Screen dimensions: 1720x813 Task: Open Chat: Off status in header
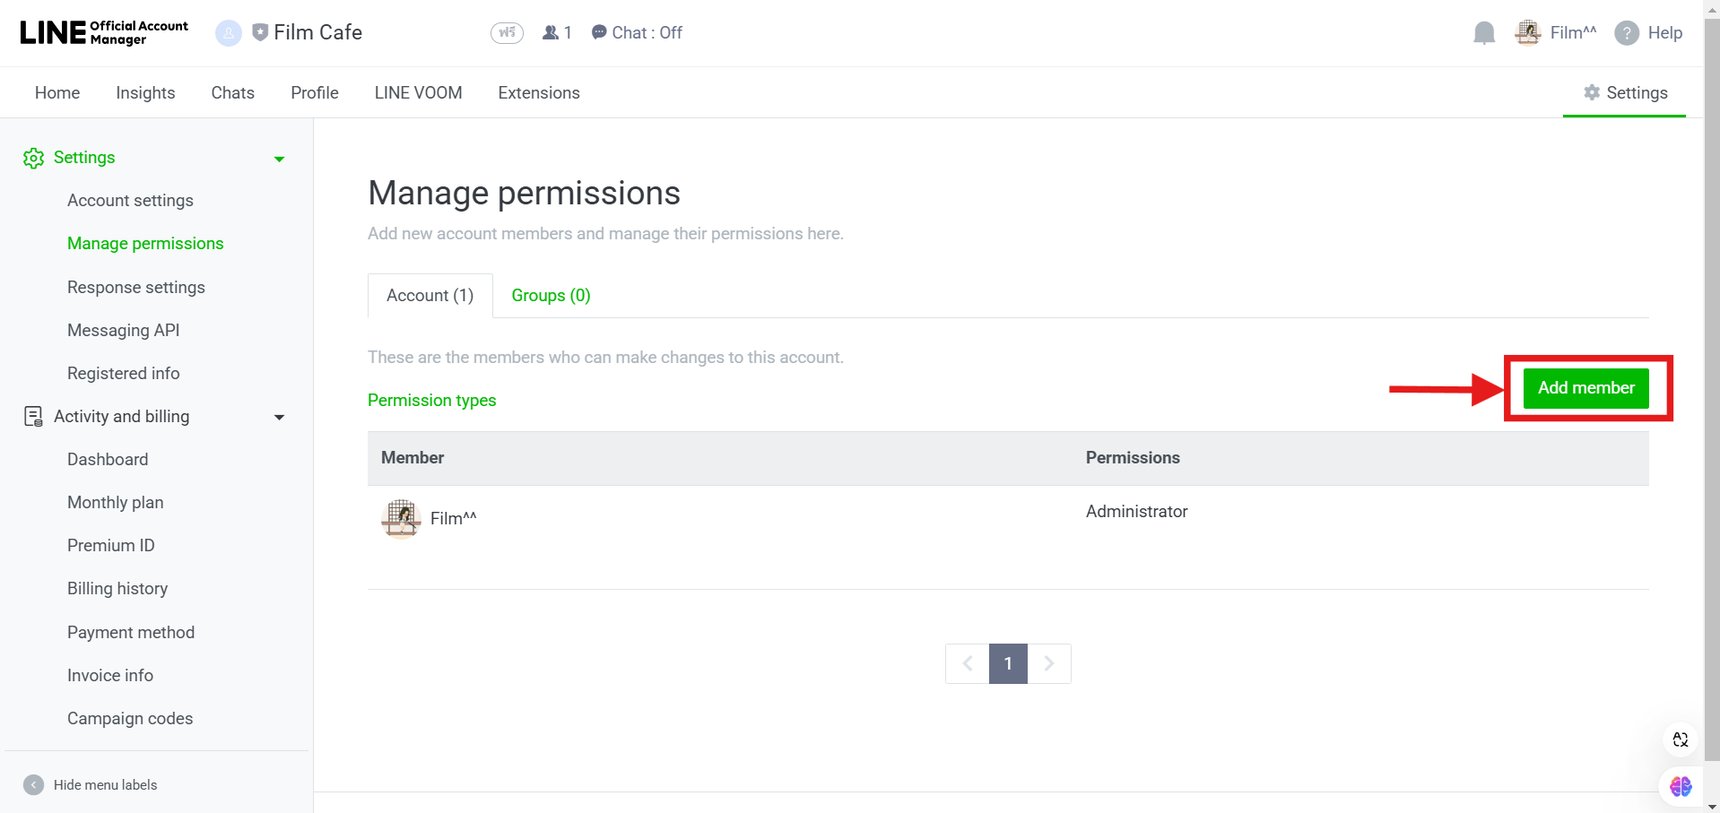pyautogui.click(x=637, y=33)
